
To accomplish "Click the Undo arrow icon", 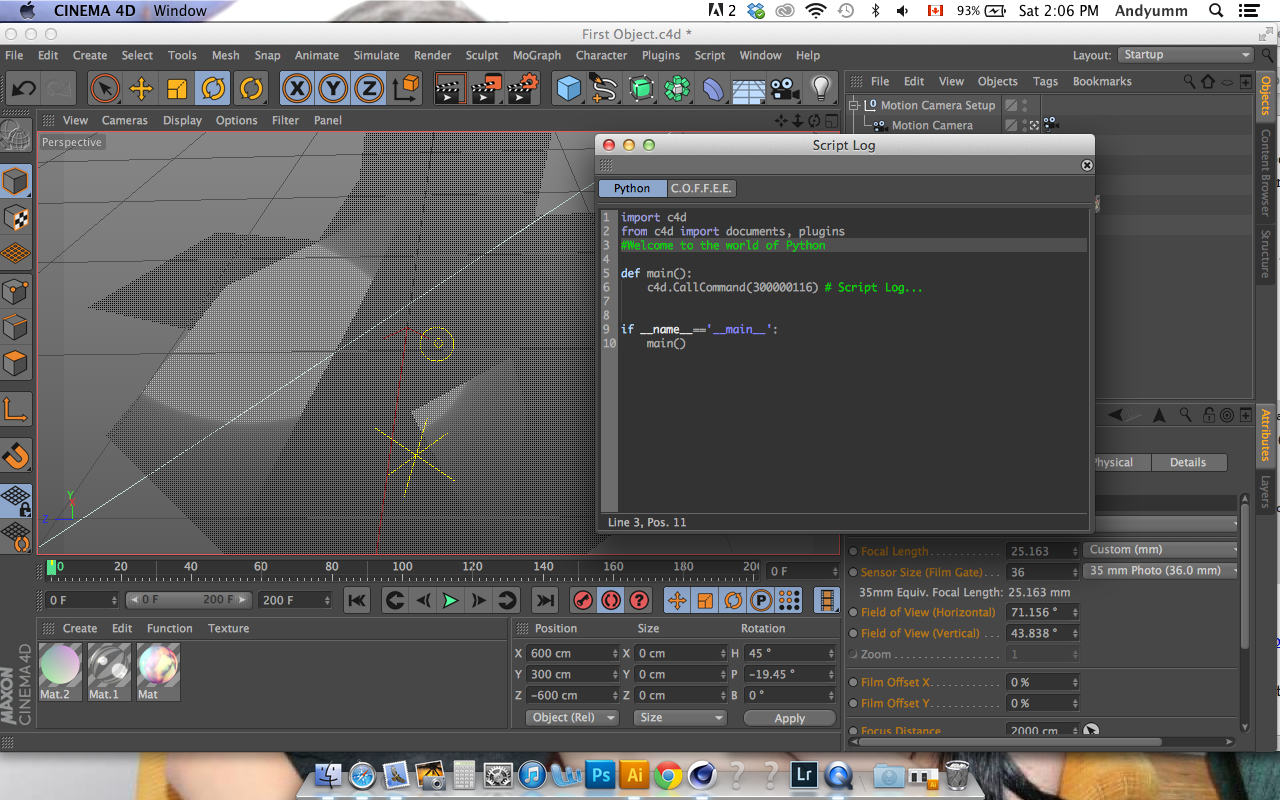I will 24,88.
